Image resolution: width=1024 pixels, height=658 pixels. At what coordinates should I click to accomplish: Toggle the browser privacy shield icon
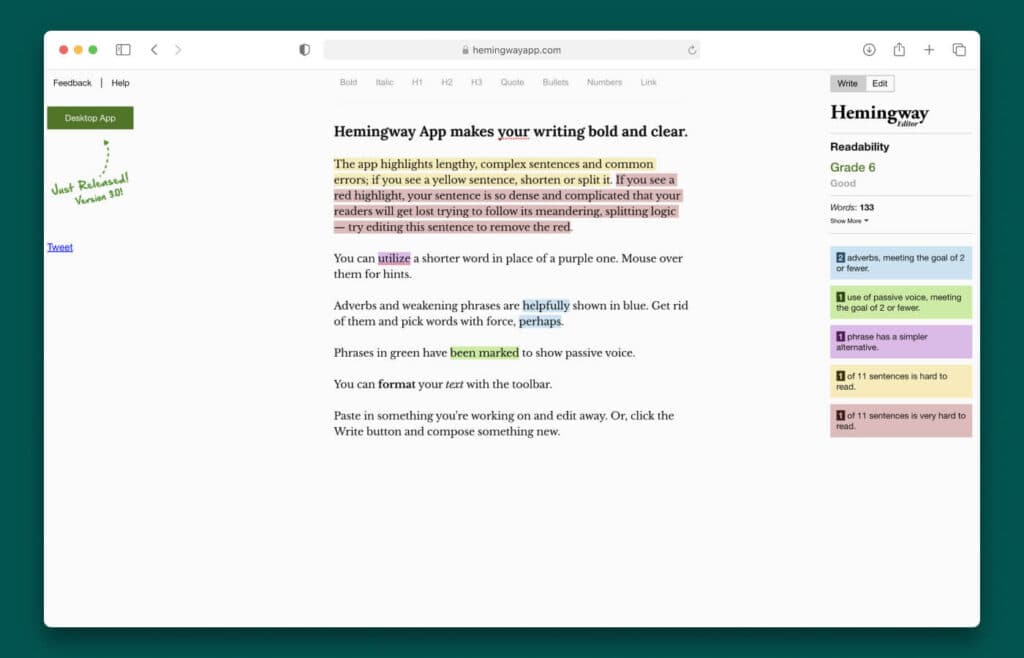304,48
